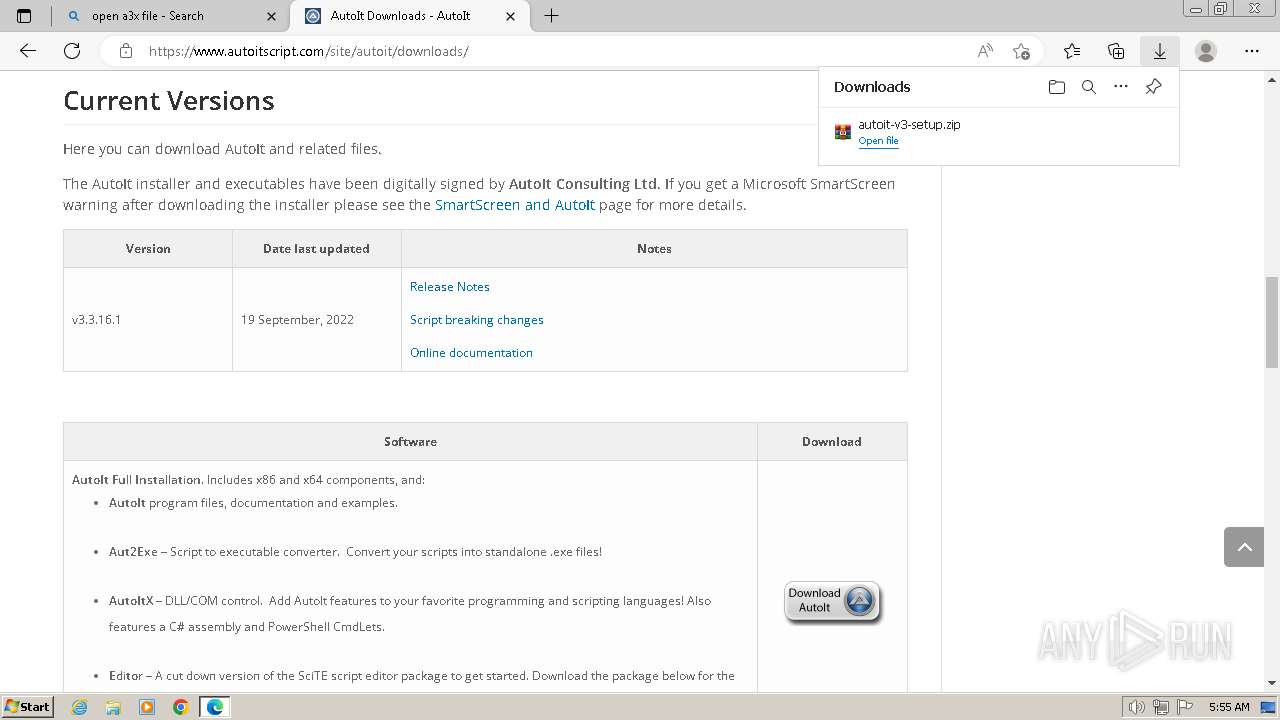Open the Action Center flag icon
Screen dimensions: 1280x720
point(1183,707)
